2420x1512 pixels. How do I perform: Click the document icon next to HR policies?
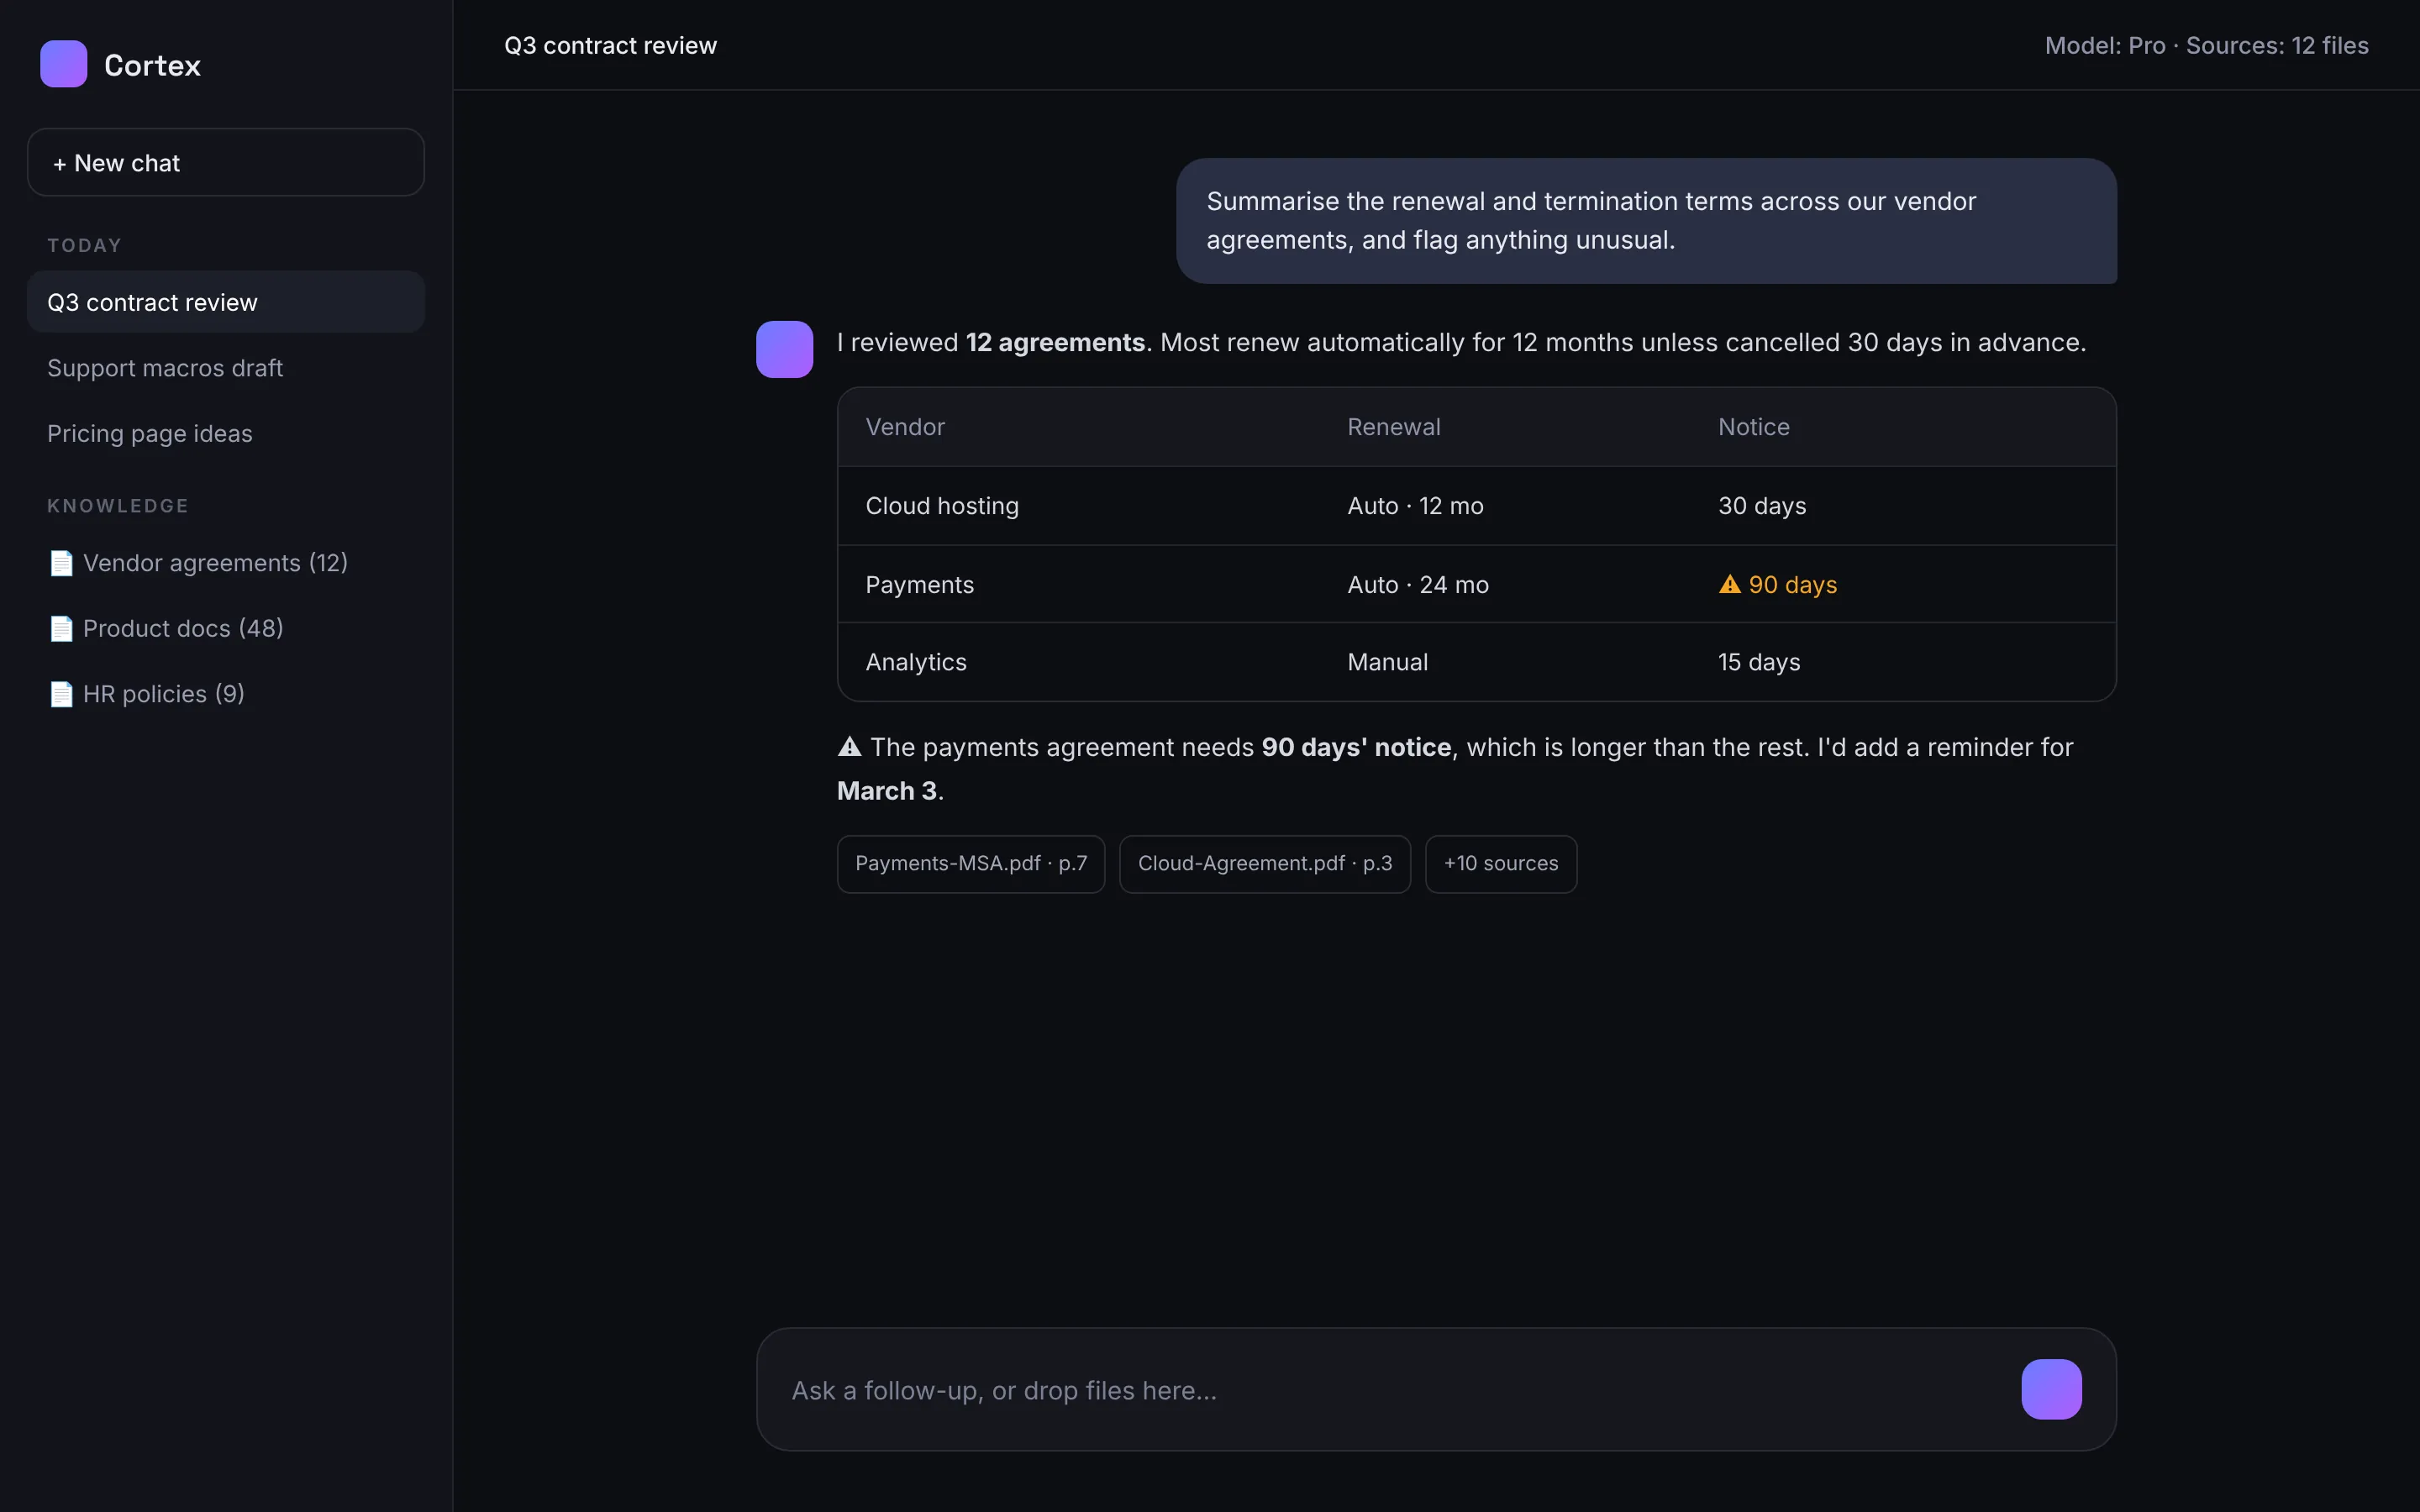click(61, 694)
